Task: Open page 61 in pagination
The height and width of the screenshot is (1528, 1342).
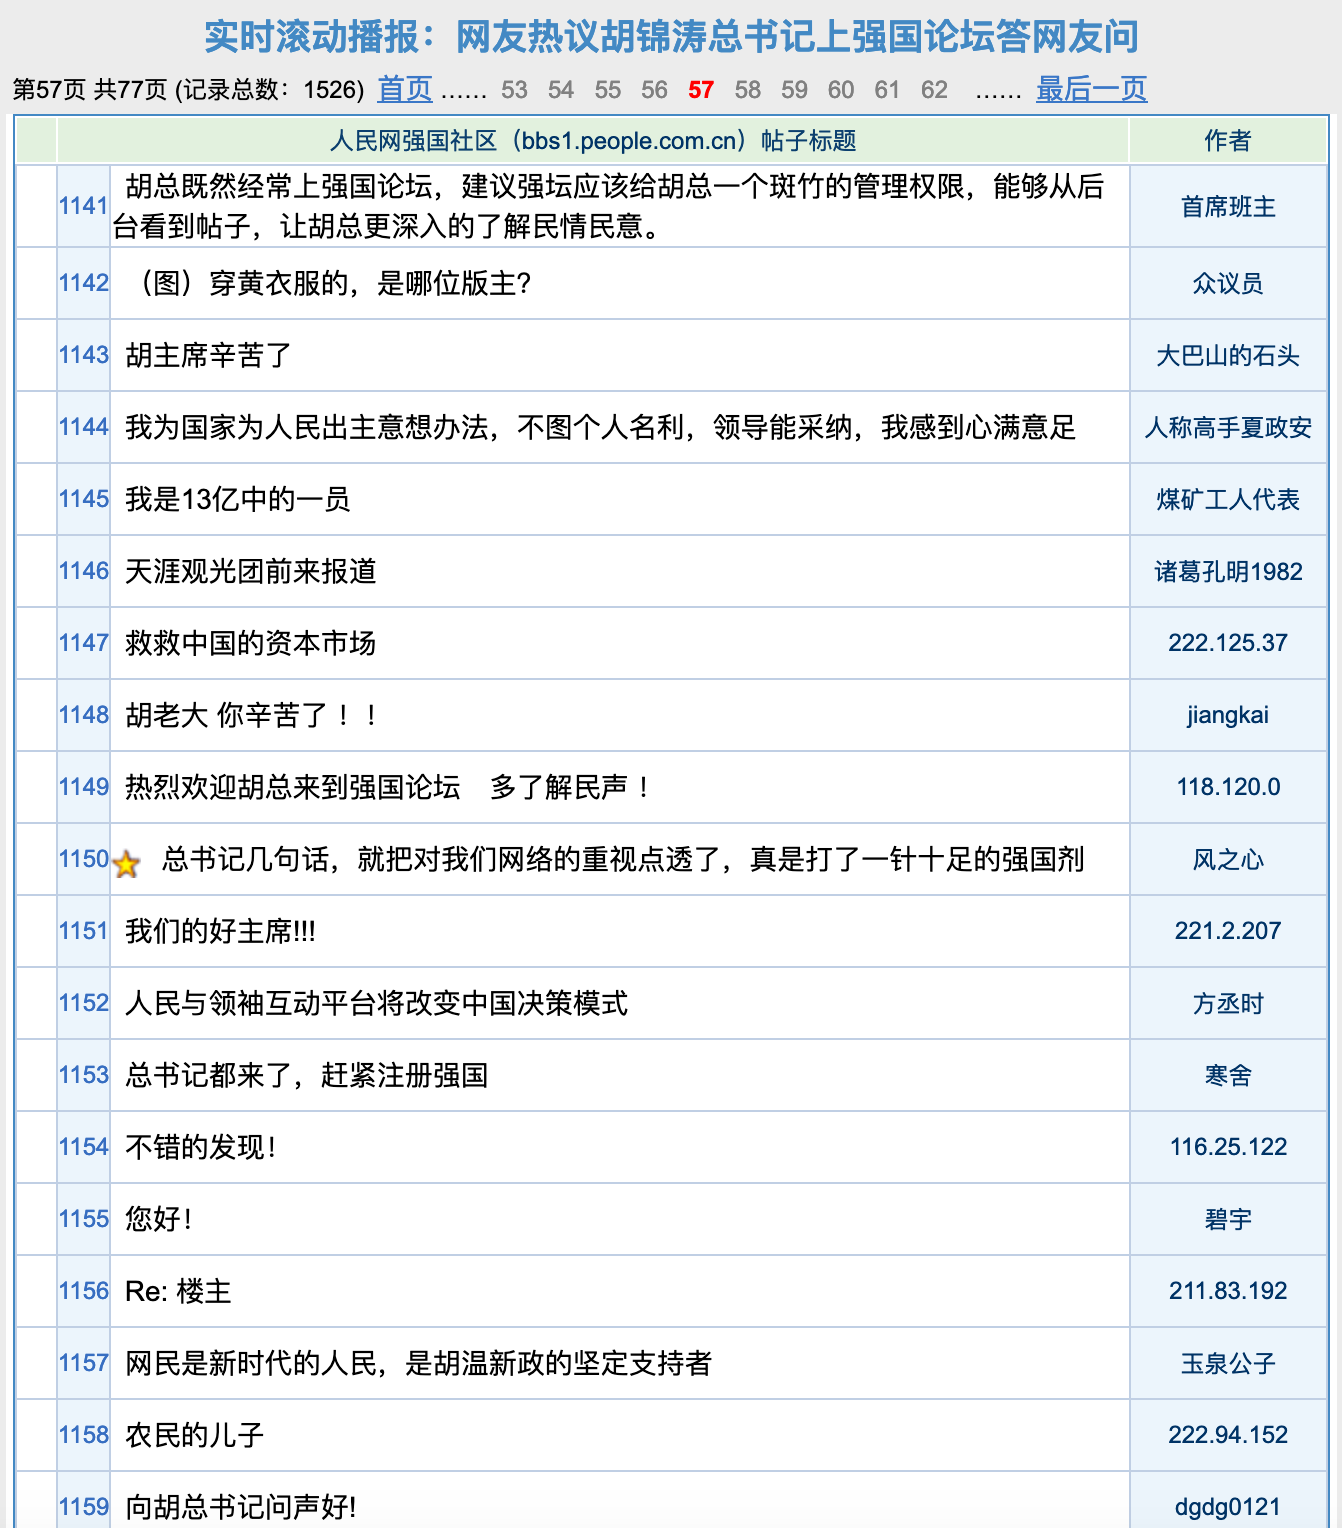Action: coord(887,90)
